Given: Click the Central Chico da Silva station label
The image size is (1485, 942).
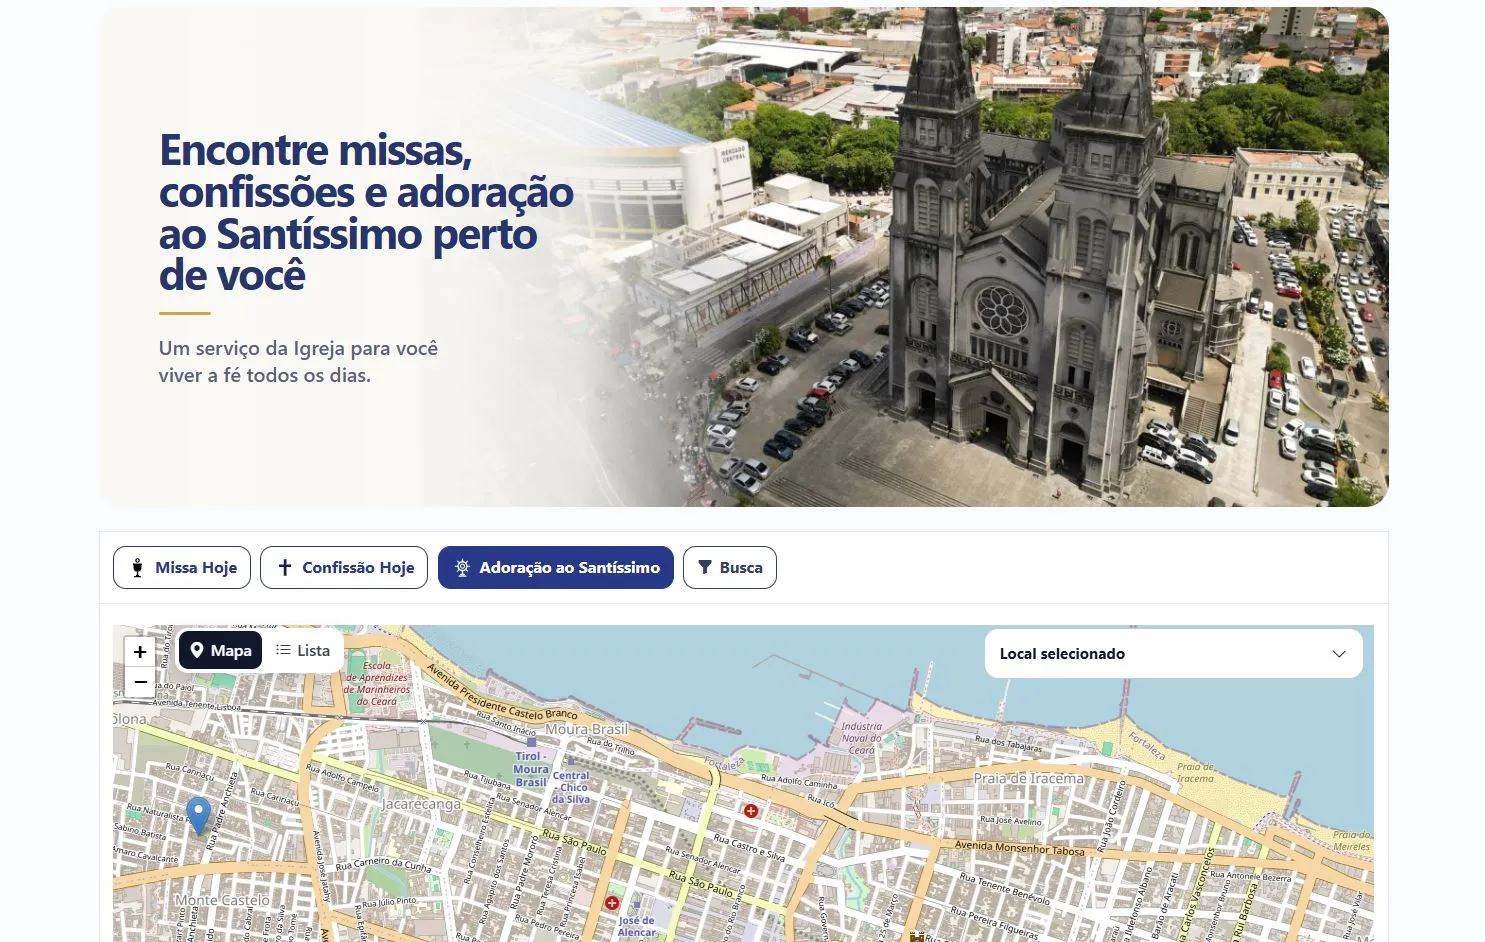Looking at the screenshot, I should pos(571,787).
